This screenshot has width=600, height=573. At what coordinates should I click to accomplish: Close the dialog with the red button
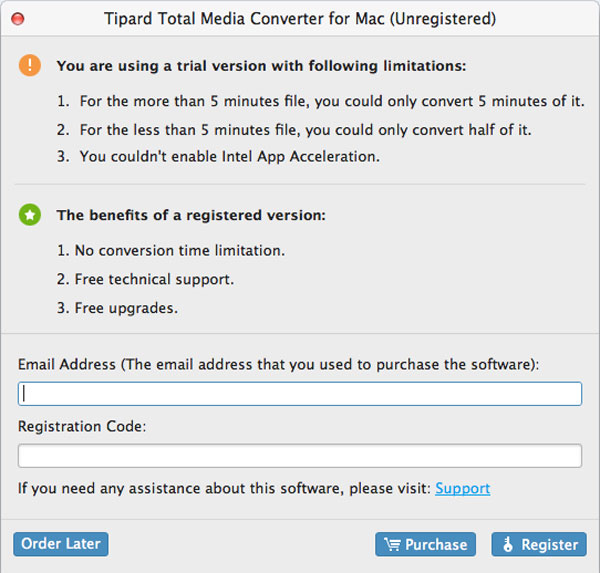[18, 18]
